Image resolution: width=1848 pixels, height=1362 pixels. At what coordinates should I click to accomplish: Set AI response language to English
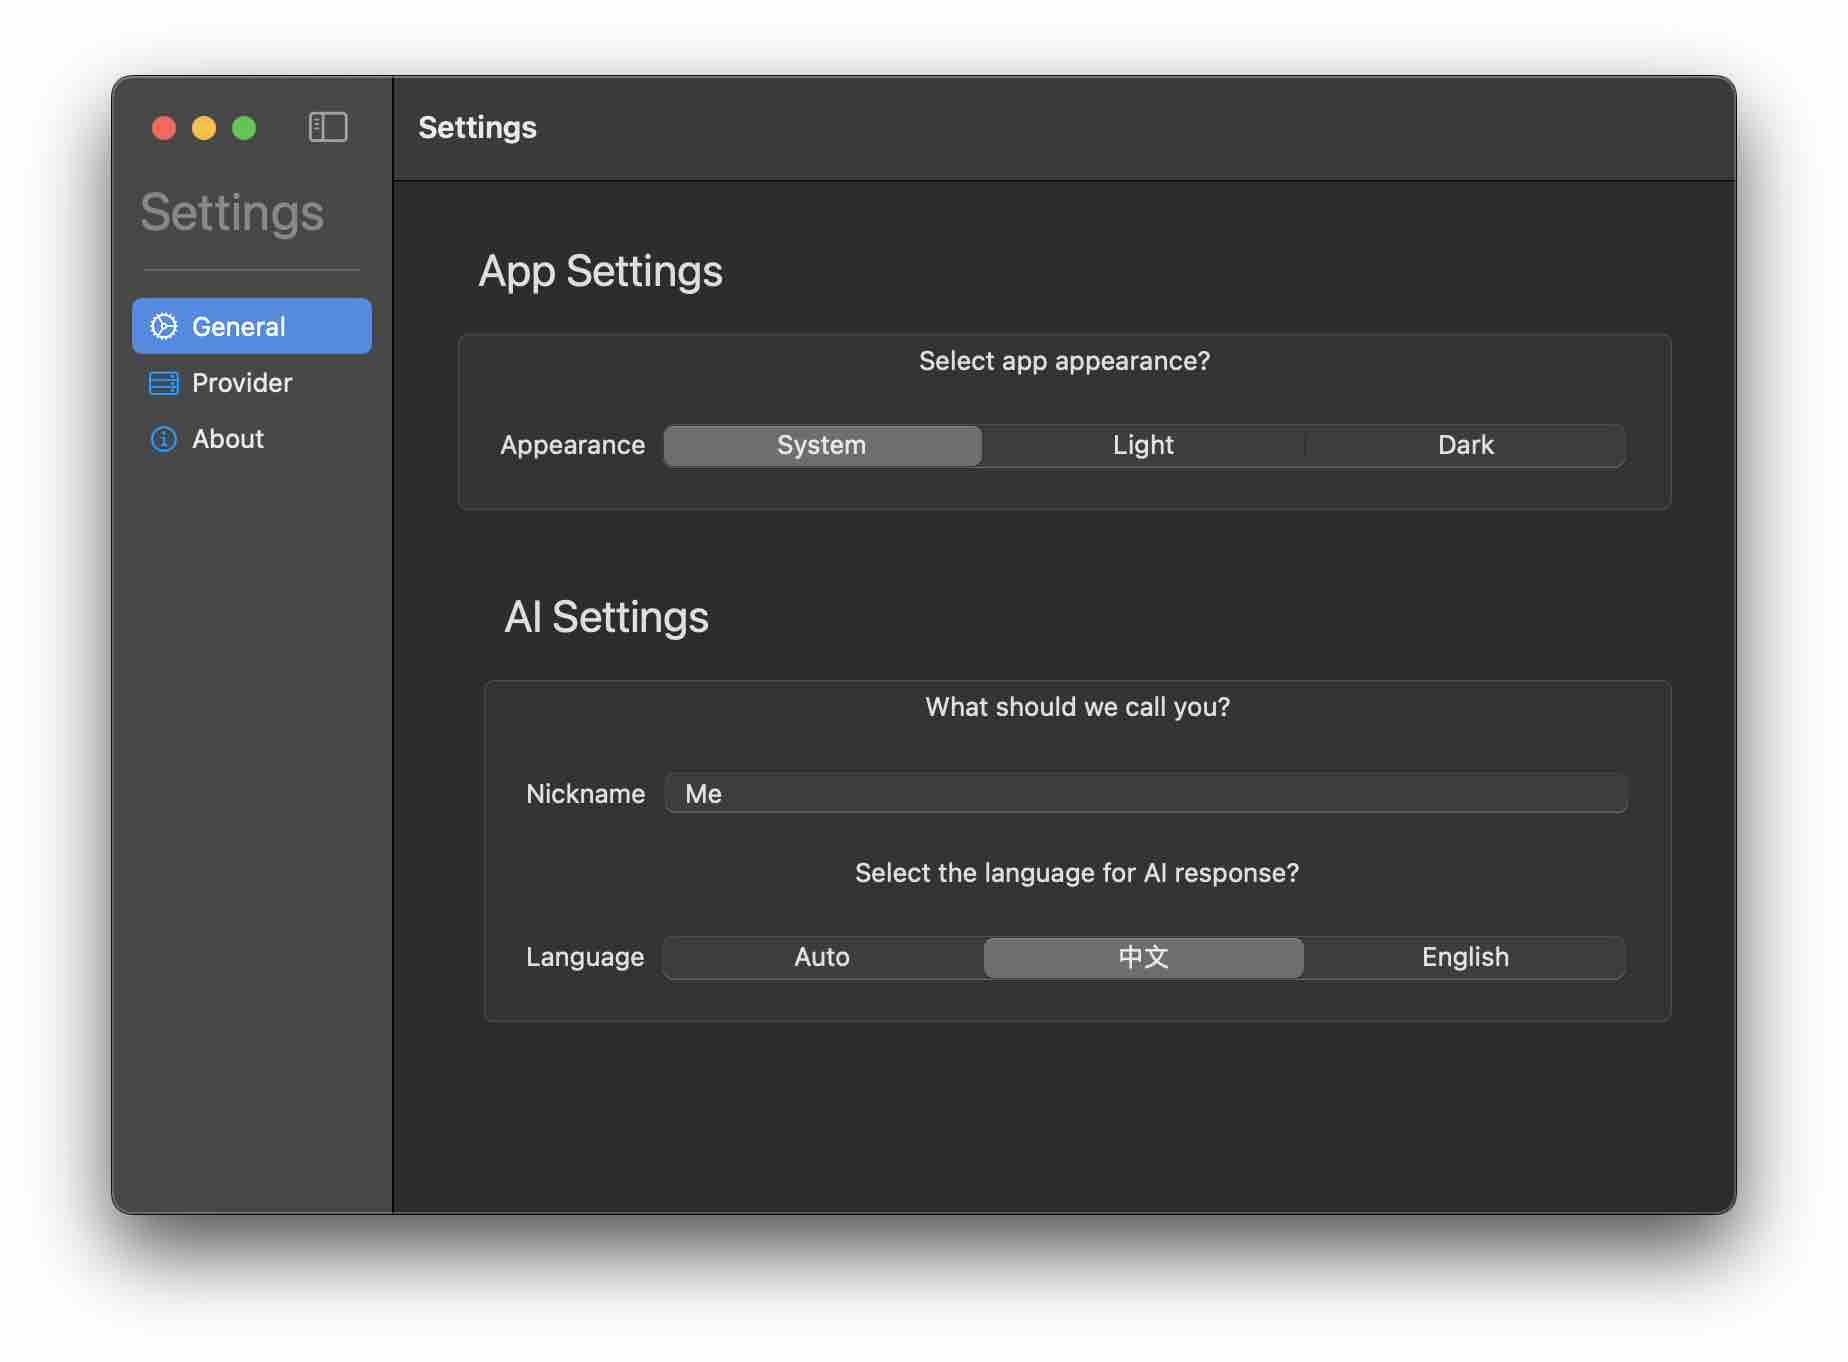coord(1465,957)
